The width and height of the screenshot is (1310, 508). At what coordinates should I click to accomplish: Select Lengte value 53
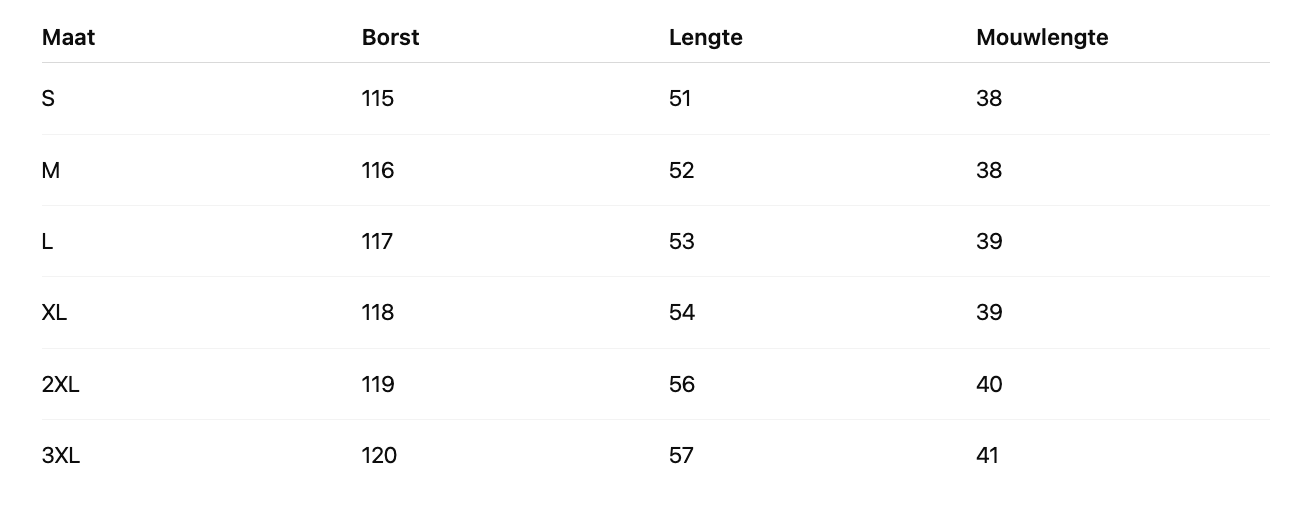(x=681, y=242)
